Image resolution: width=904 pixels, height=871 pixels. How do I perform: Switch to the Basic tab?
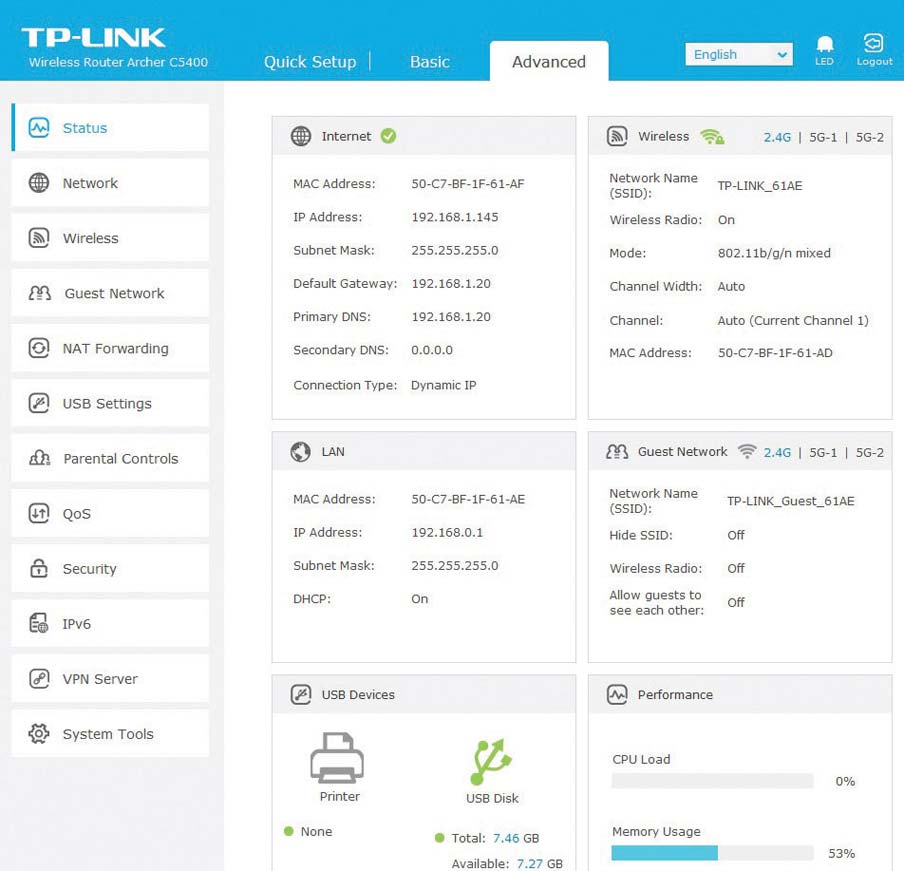(430, 62)
